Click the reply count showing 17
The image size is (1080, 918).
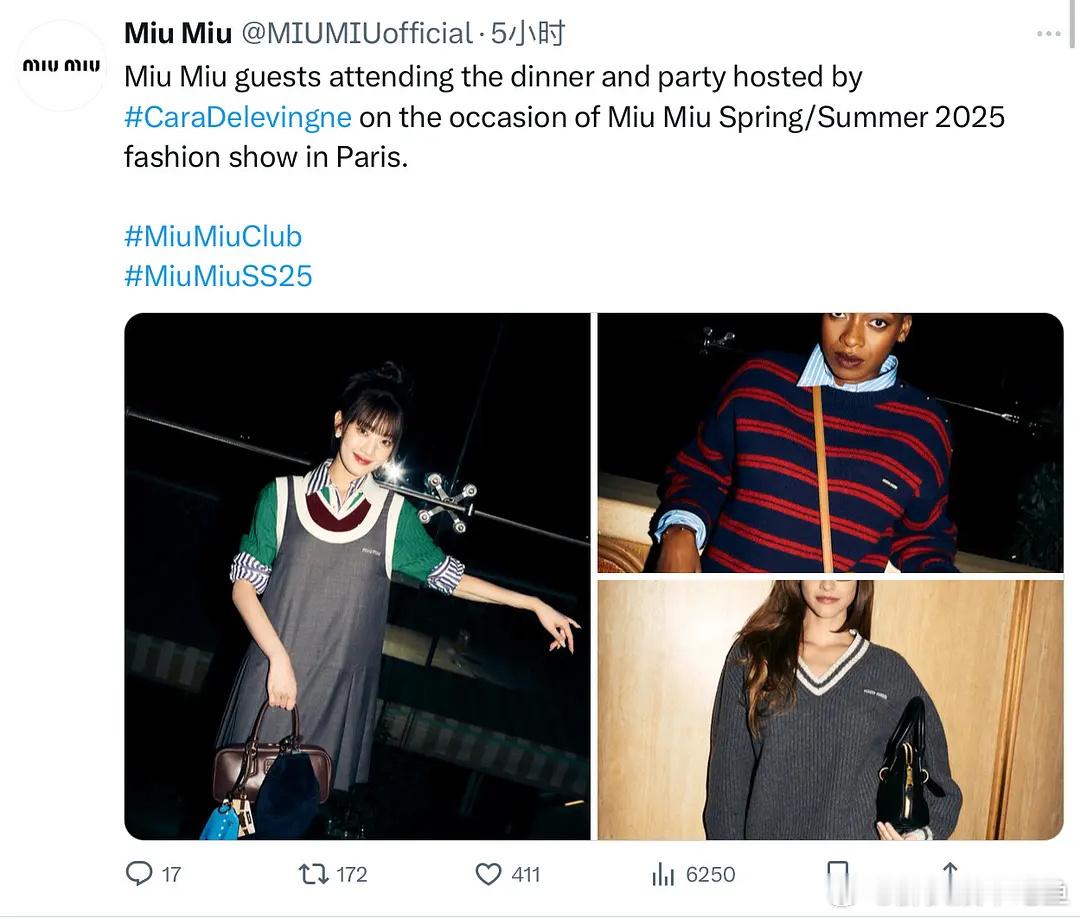click(168, 874)
